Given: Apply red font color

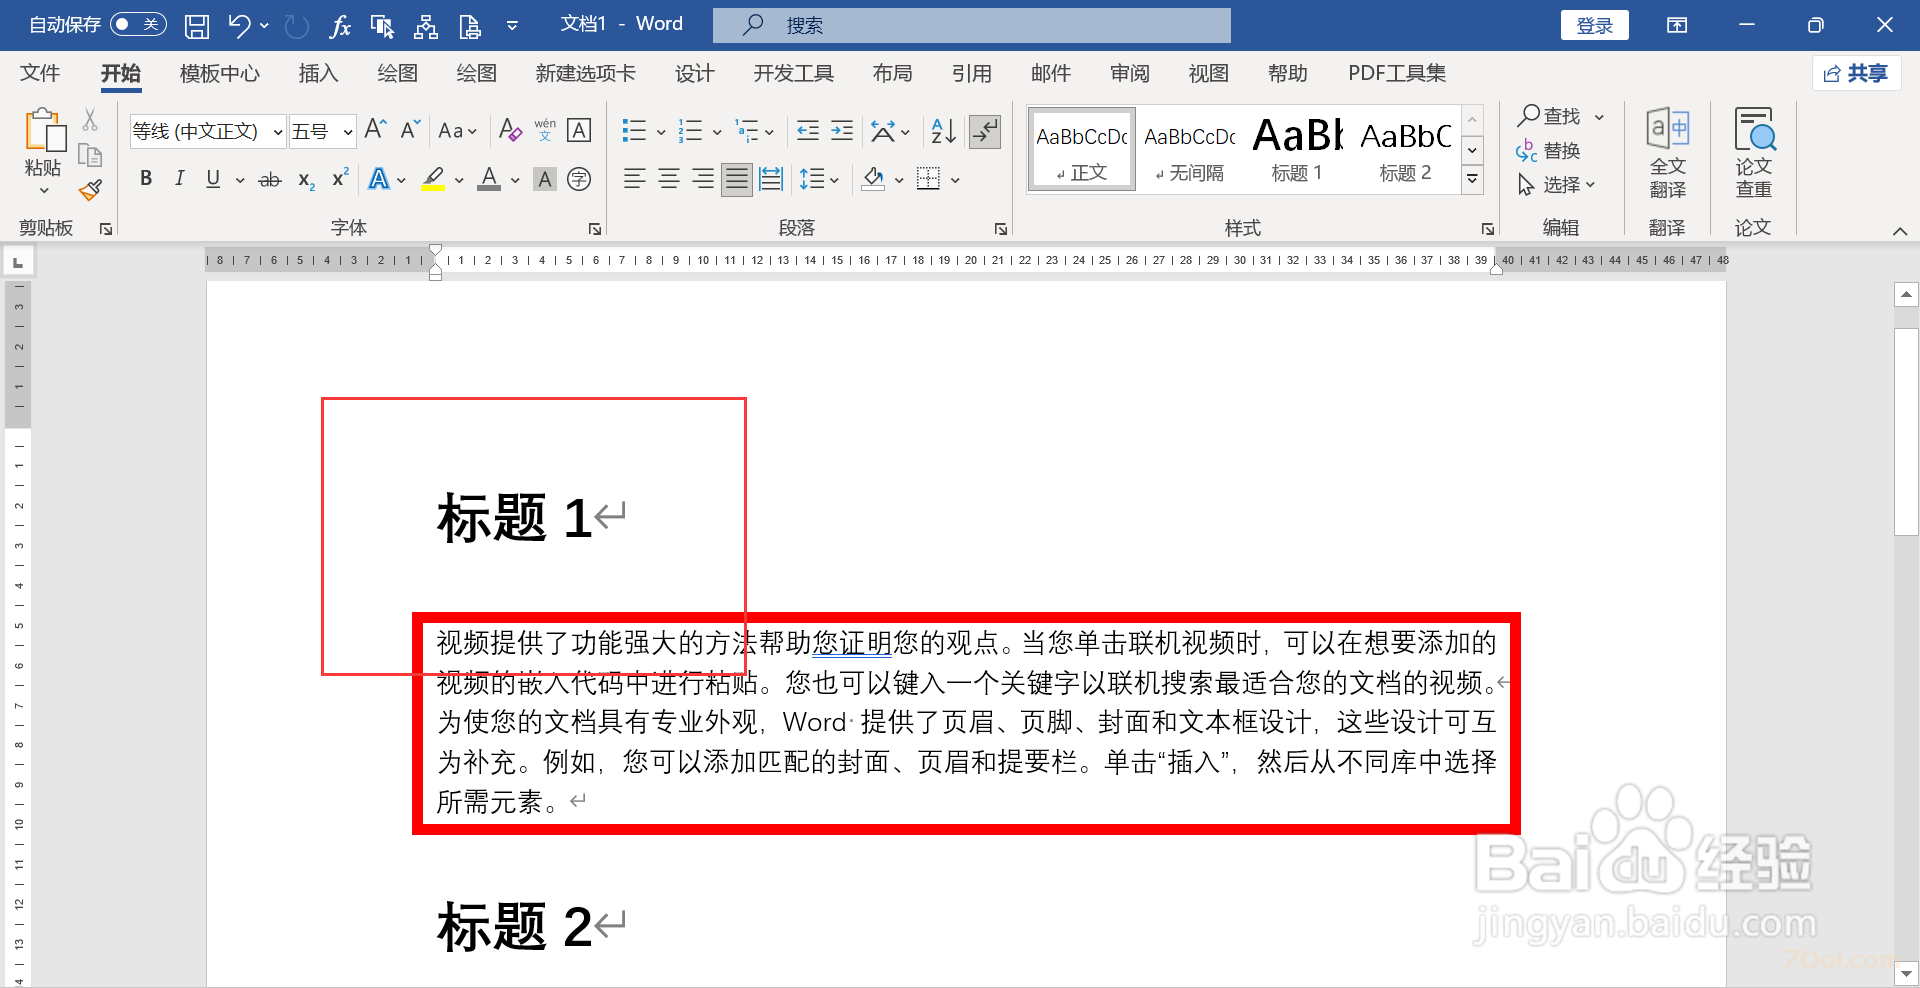Looking at the screenshot, I should click(489, 180).
